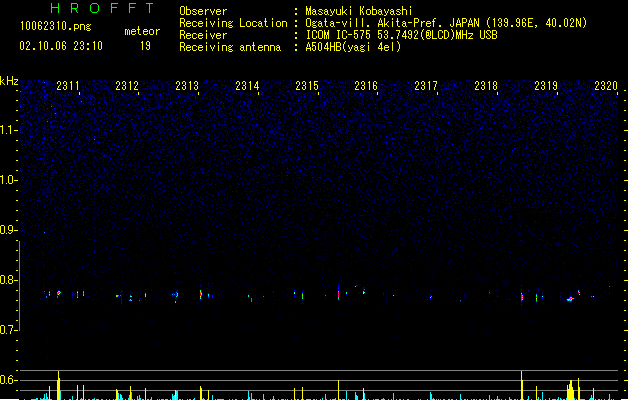Click the 2317 time axis marker

426,86
